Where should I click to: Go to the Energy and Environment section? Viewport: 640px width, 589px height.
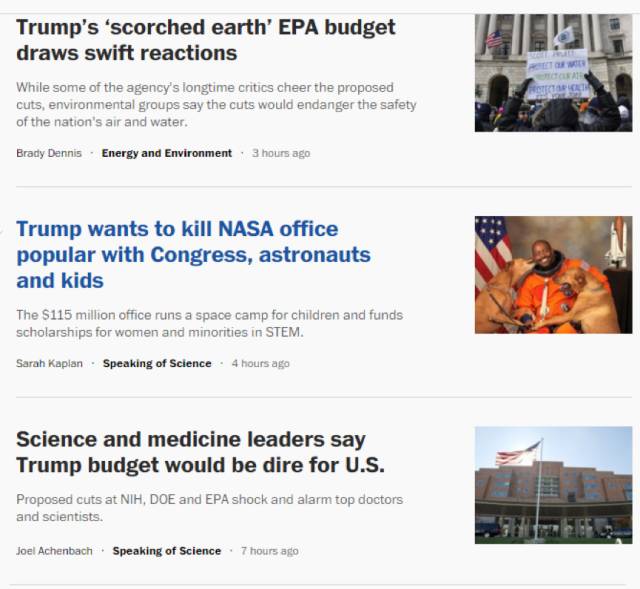167,153
